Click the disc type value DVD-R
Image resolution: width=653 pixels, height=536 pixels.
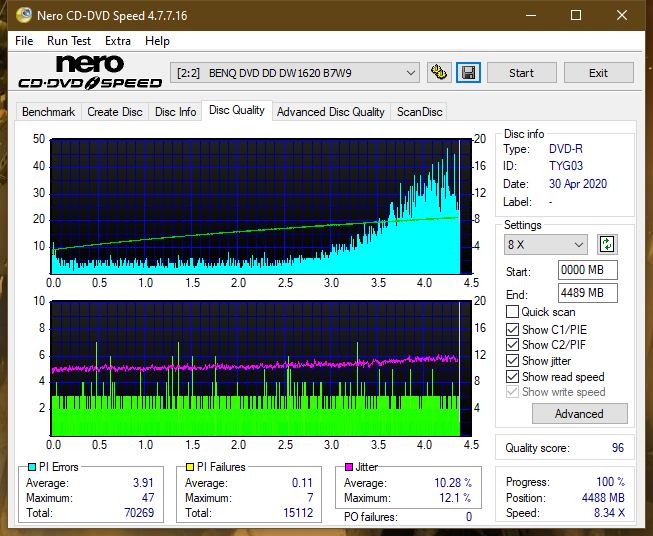coord(566,149)
